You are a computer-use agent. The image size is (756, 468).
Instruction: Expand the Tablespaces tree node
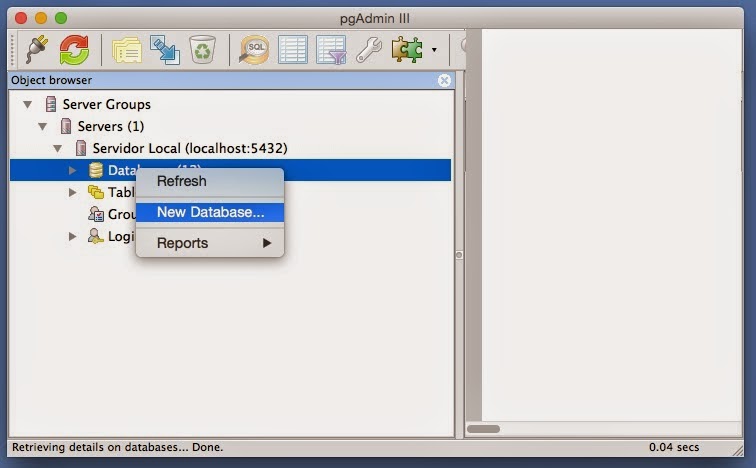coord(72,192)
